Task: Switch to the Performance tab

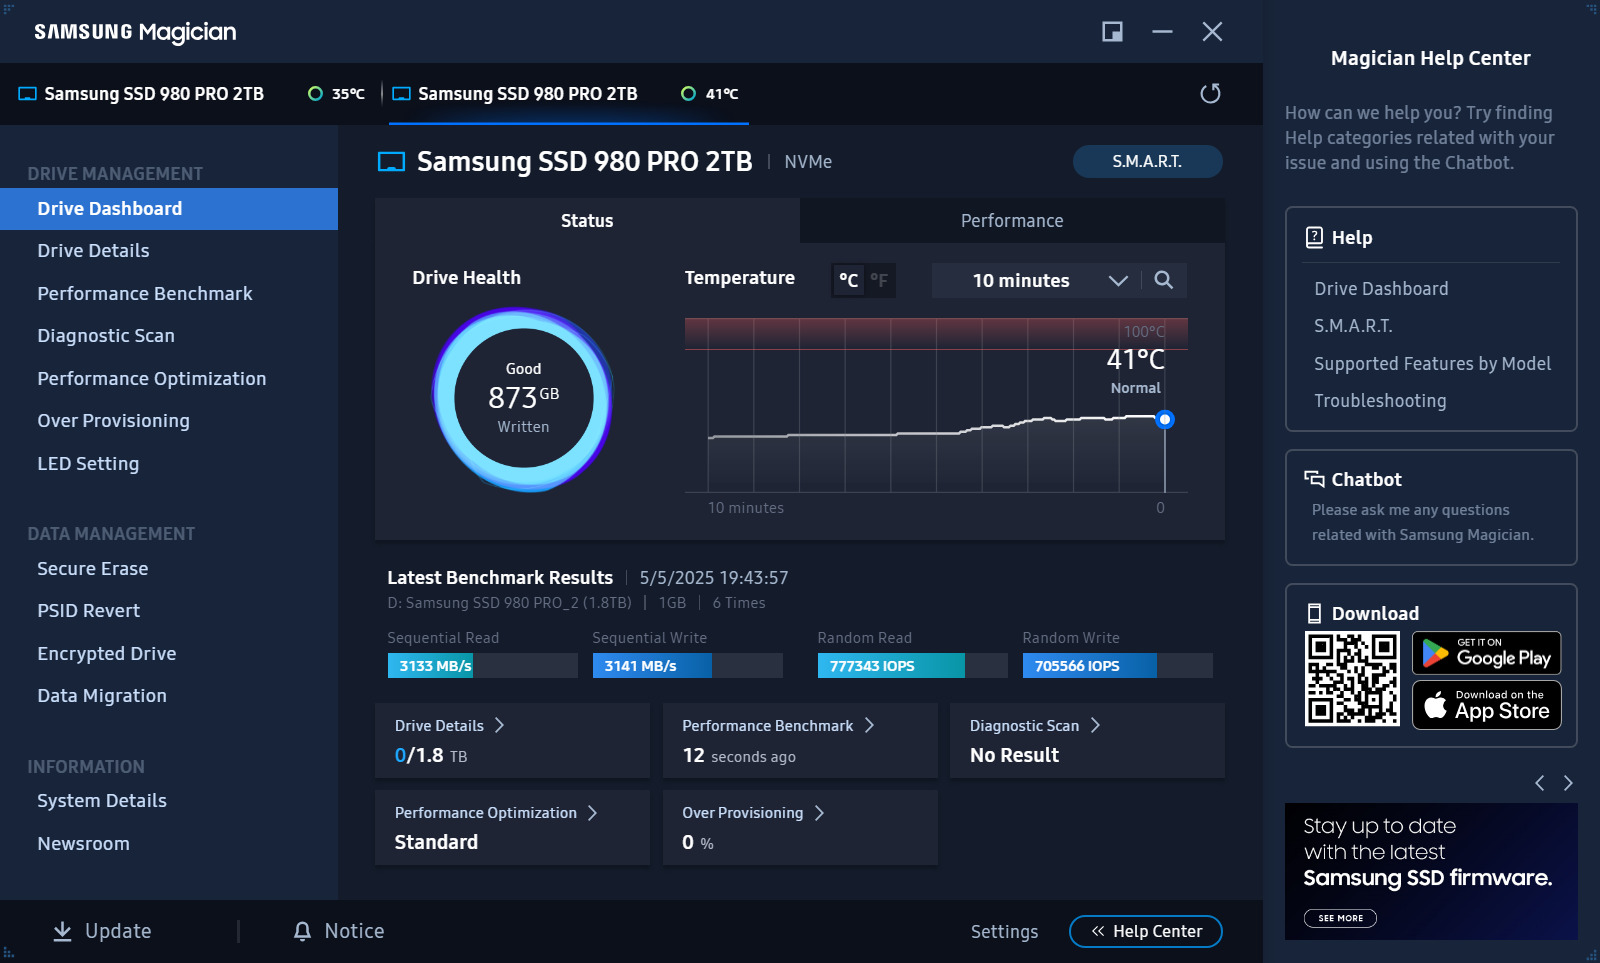Action: [1012, 221]
